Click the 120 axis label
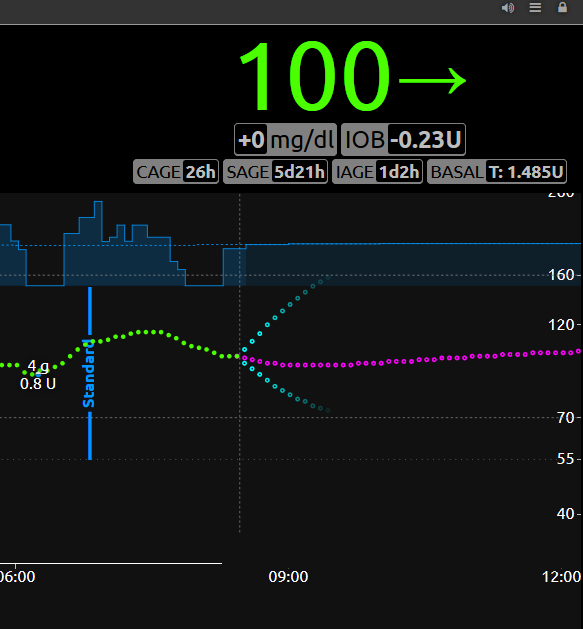583x629 pixels. [561, 325]
